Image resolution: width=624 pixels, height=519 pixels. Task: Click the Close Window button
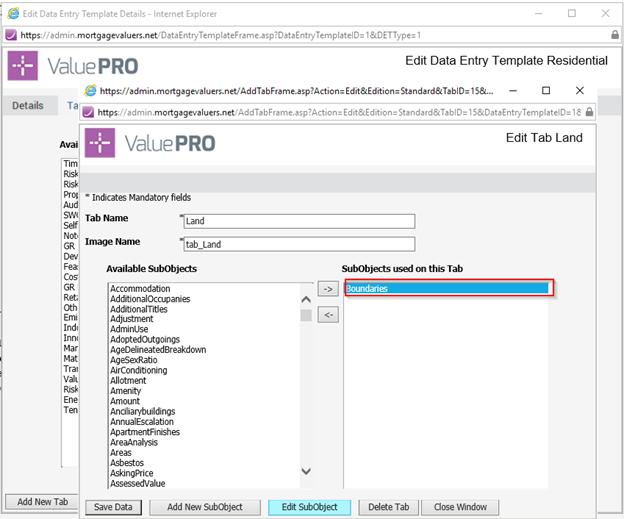tap(460, 507)
